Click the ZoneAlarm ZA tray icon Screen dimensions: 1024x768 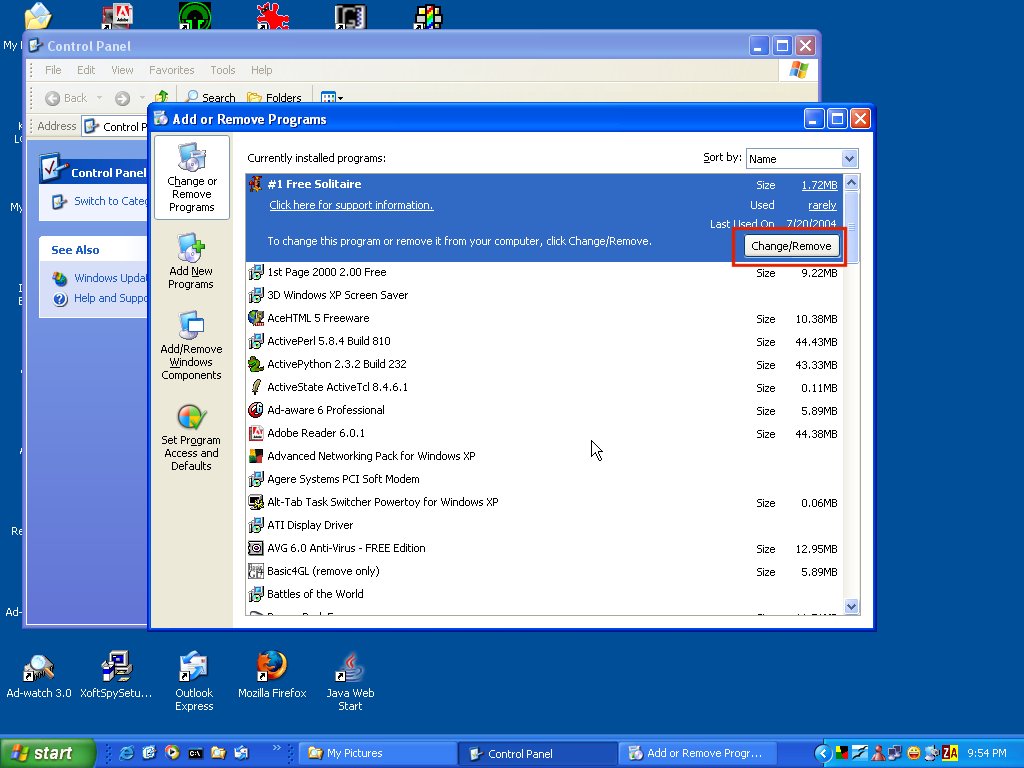[950, 753]
